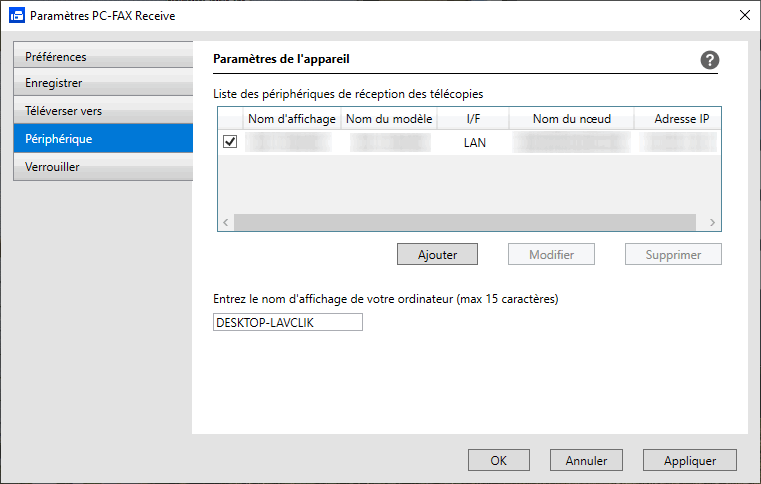Open the help question mark icon
761x484 pixels.
(x=710, y=60)
